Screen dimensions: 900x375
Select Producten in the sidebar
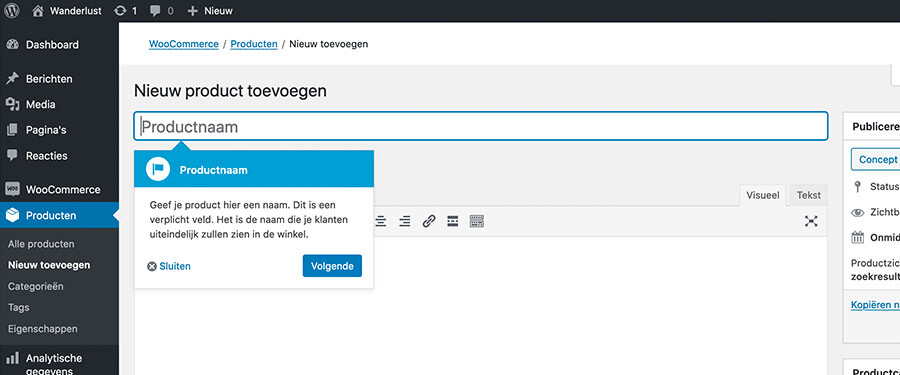59,215
